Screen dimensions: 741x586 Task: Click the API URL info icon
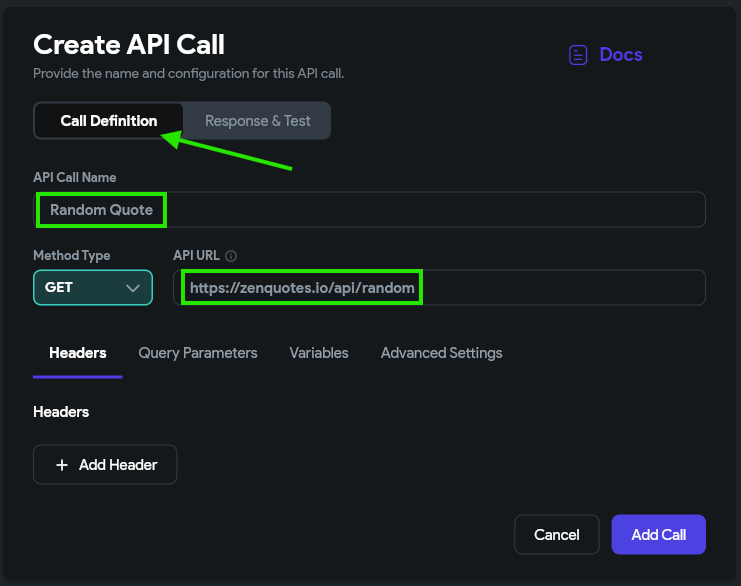click(x=231, y=256)
